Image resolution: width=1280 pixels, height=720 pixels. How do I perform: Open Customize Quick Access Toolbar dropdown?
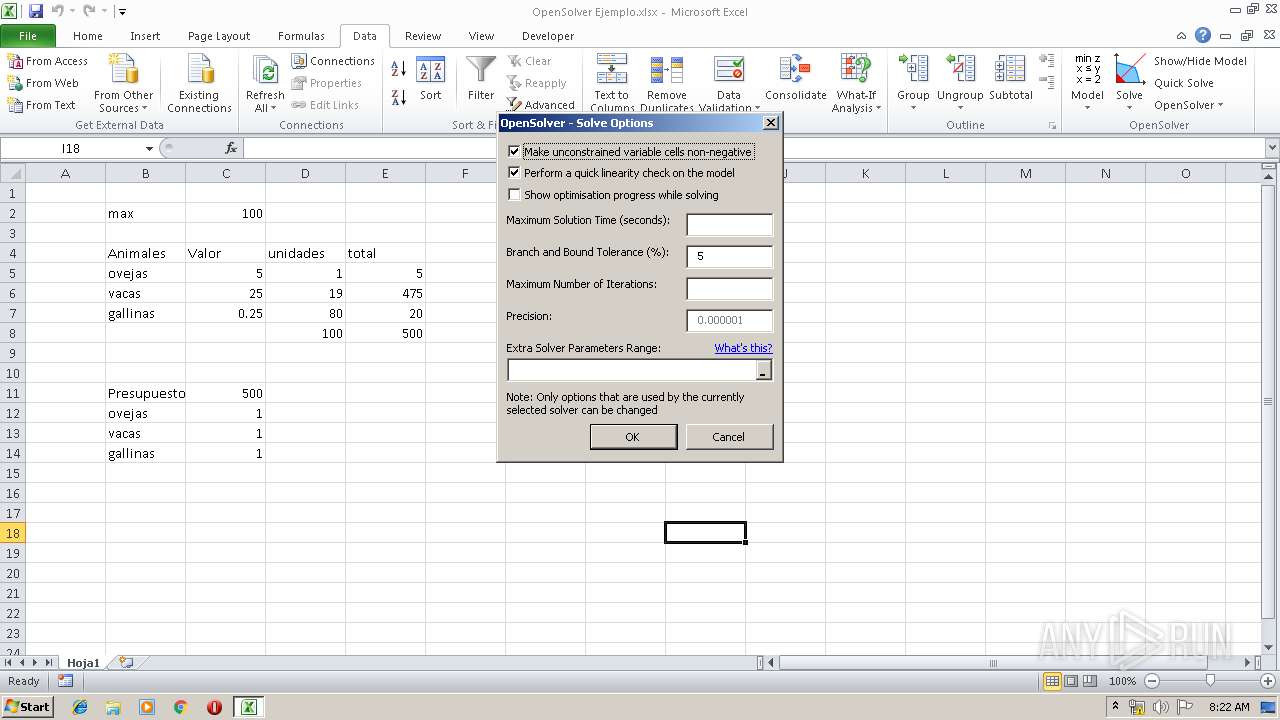click(x=122, y=12)
